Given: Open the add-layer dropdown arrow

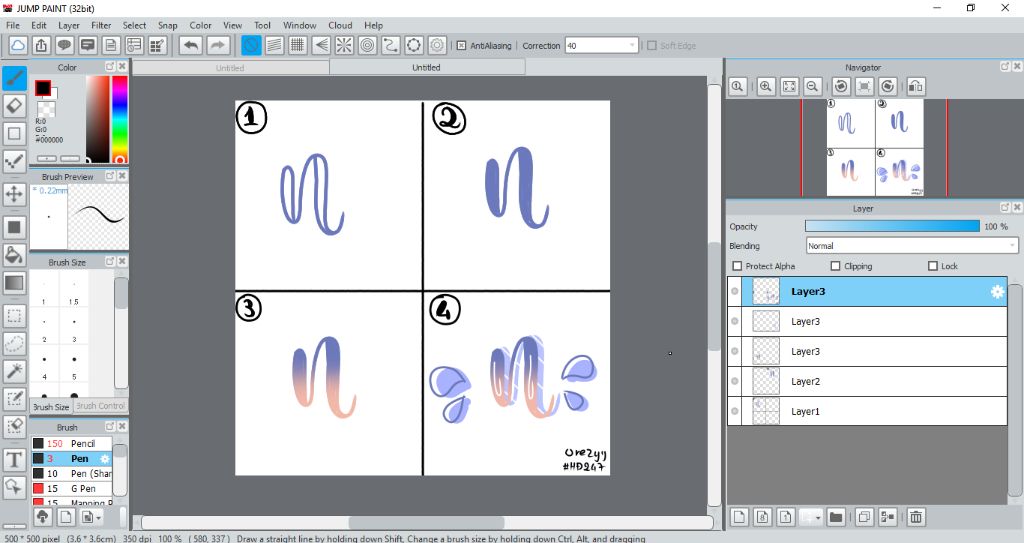Looking at the screenshot, I should coord(818,518).
